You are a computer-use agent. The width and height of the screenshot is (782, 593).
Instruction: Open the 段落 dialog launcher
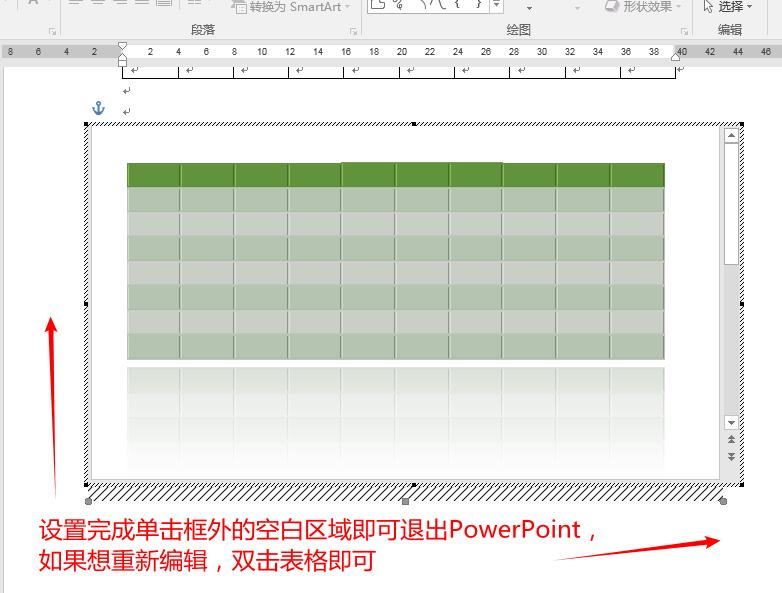coord(354,32)
